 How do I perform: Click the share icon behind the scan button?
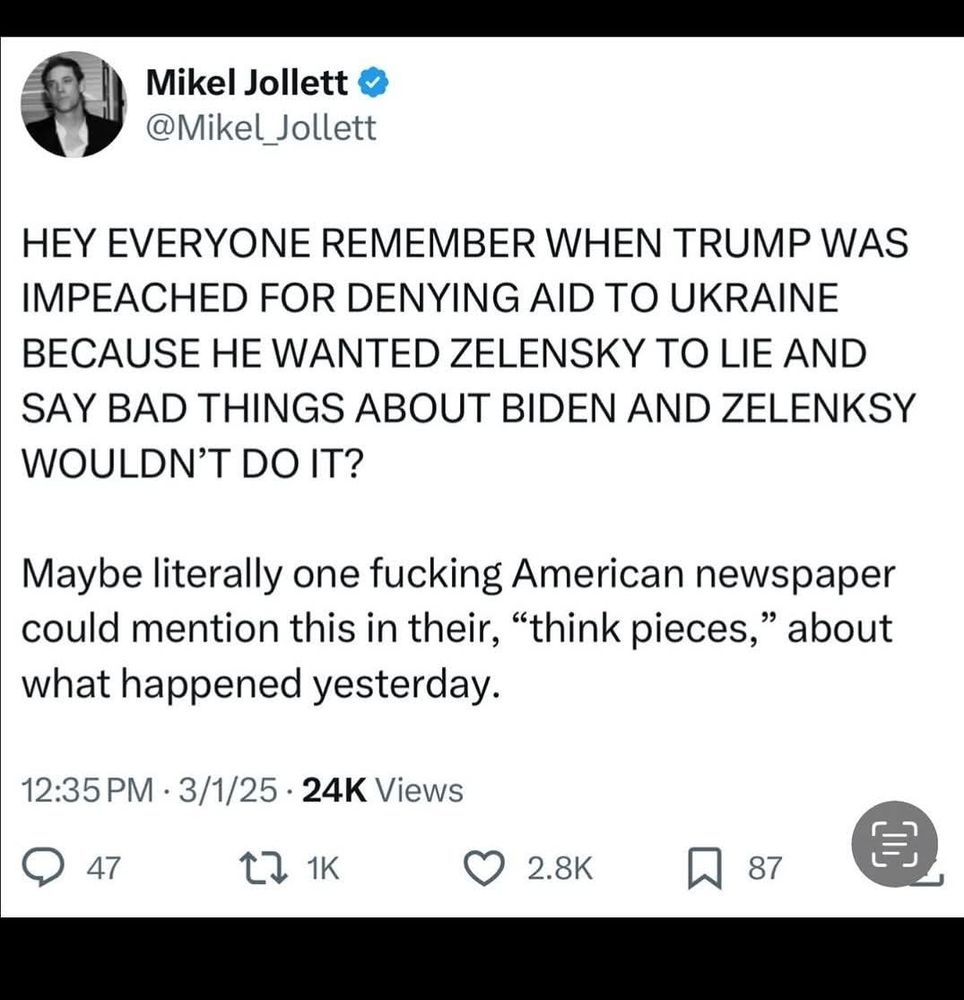coord(931,879)
